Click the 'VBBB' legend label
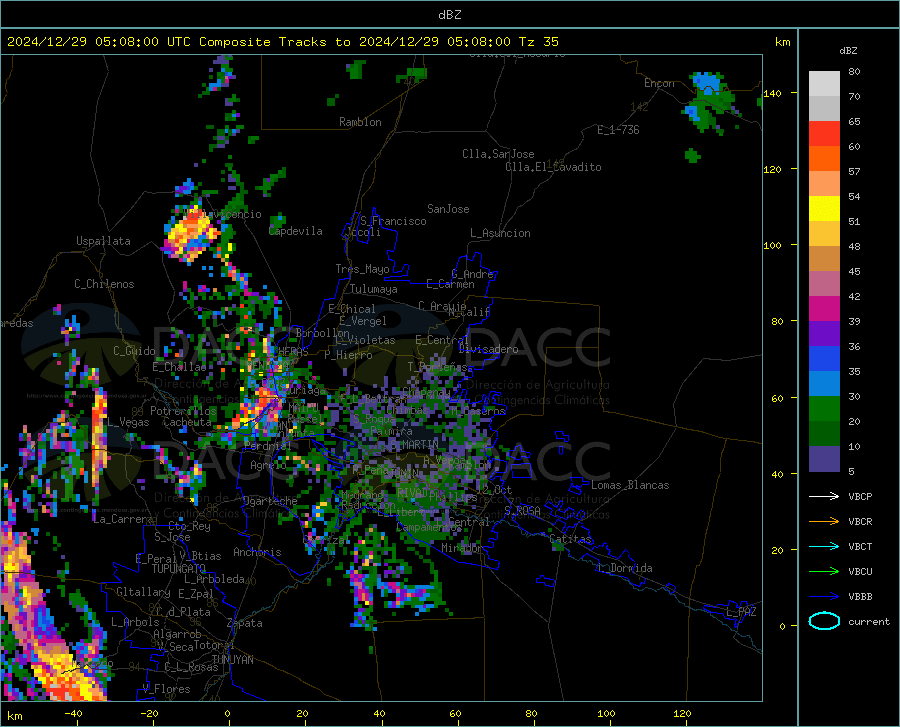This screenshot has width=900, height=727. (860, 597)
